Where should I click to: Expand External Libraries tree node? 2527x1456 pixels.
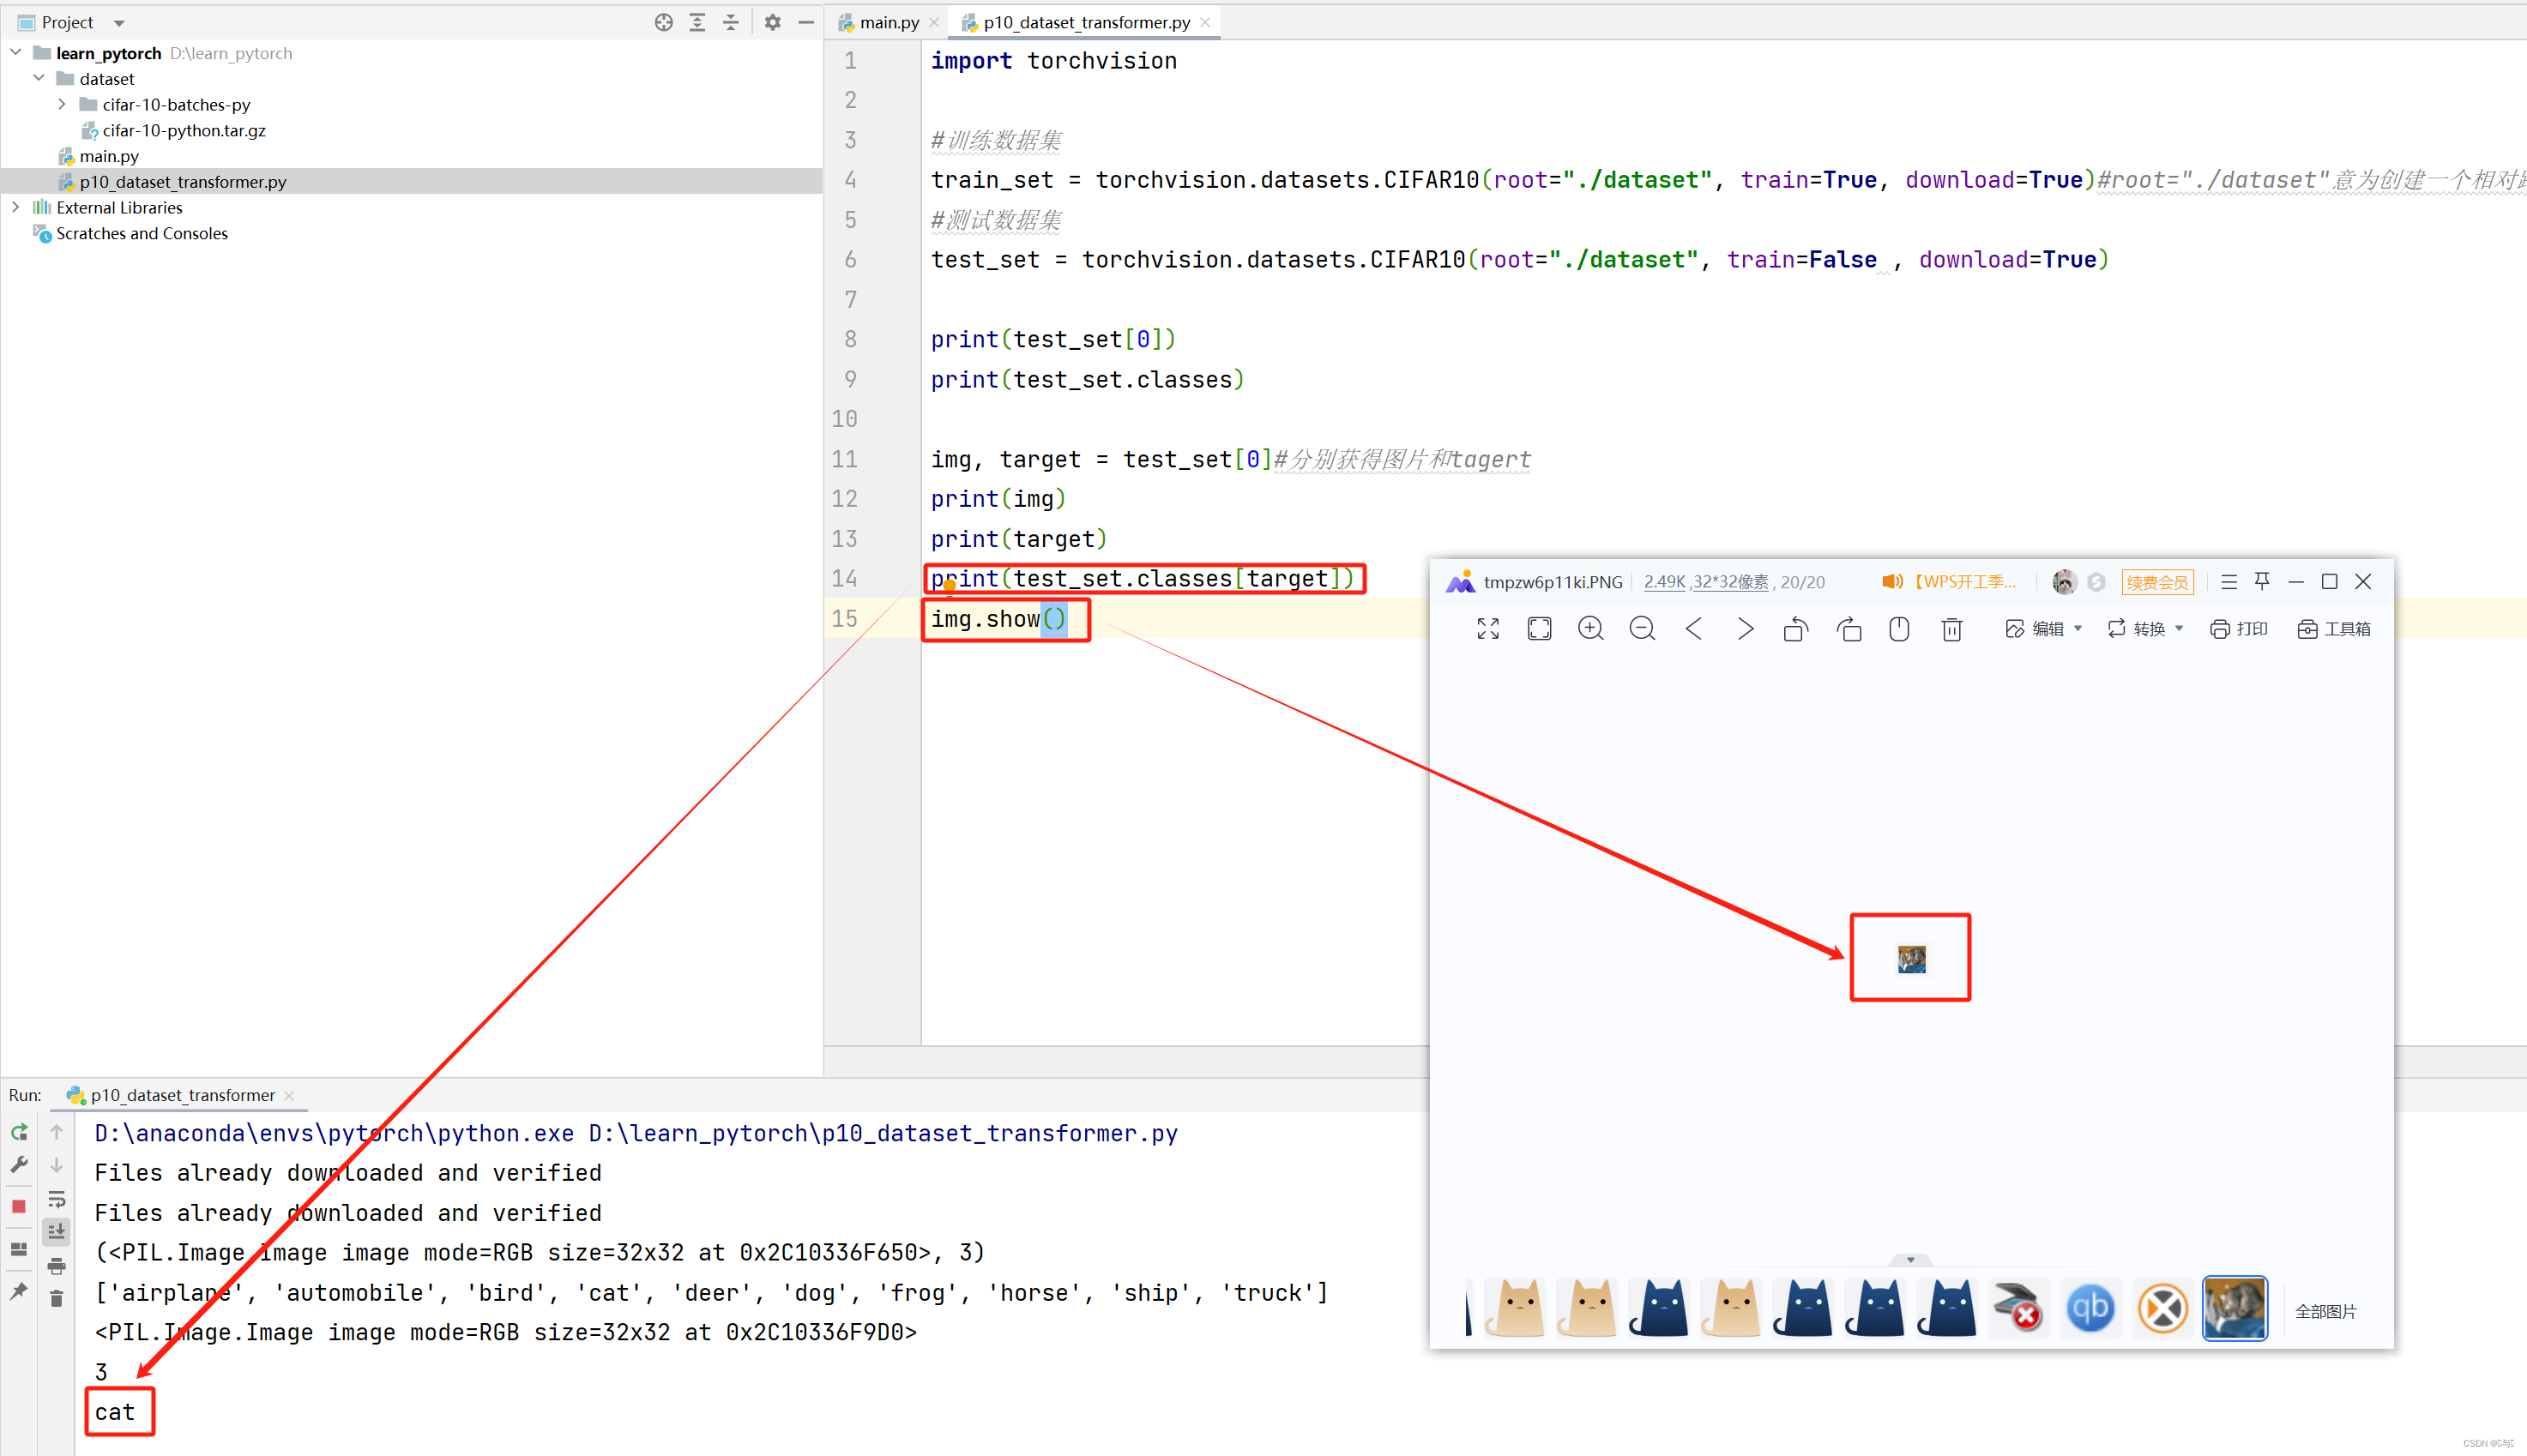coord(15,207)
